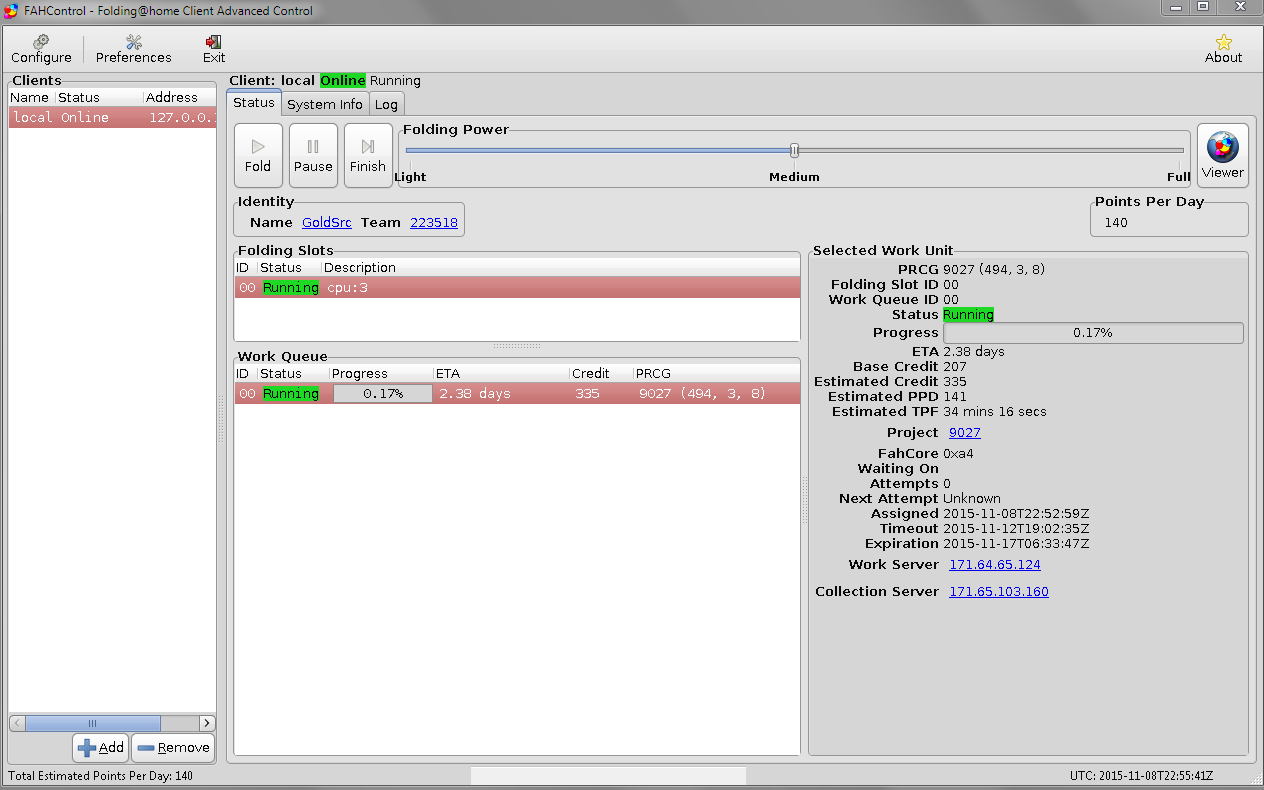The image size is (1264, 790).
Task: Click the FahCore 0xa4 value
Action: (958, 454)
